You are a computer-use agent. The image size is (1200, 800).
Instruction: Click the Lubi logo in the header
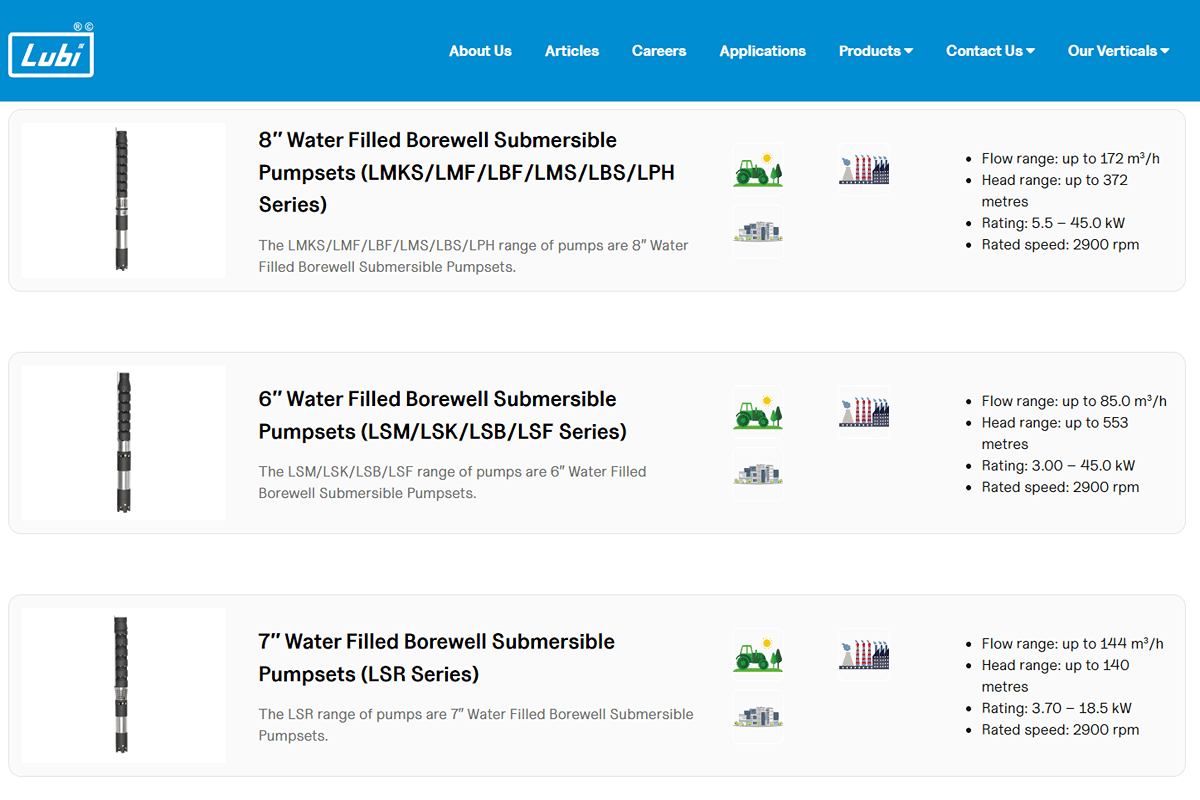click(x=51, y=51)
